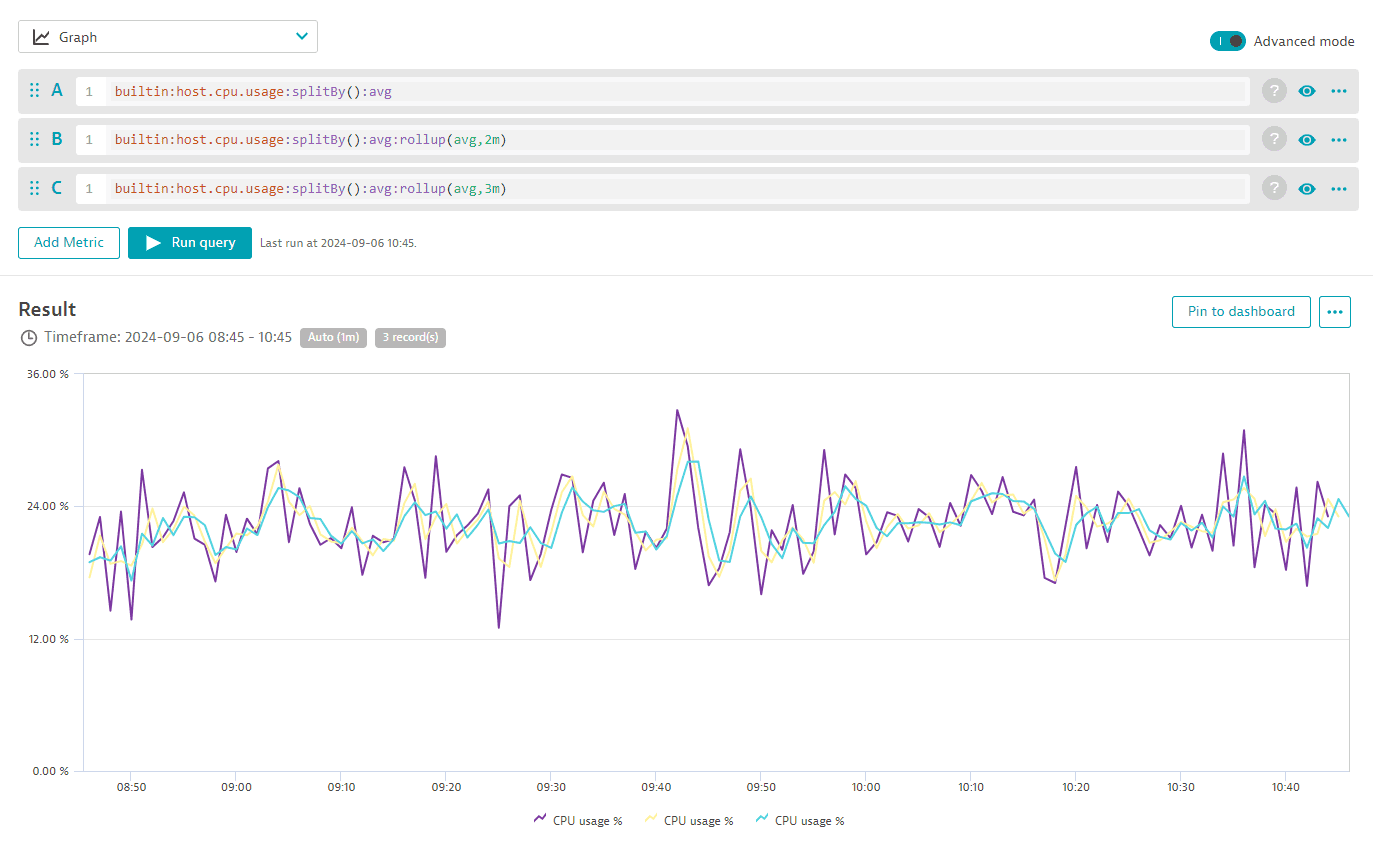
Task: Click the 3 record(s) badge
Action: coord(410,337)
